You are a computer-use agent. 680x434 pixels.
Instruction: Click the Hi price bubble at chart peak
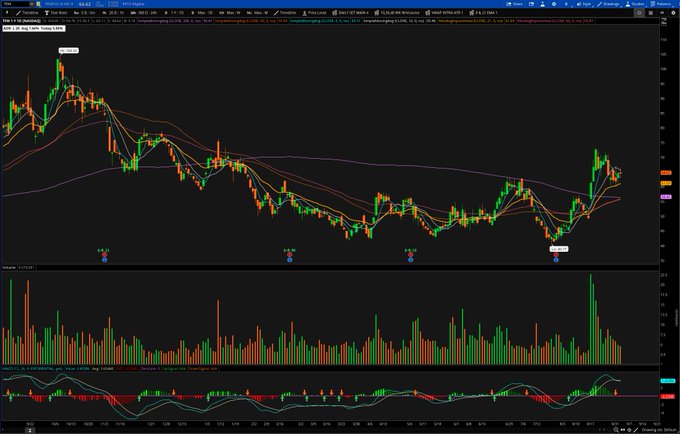[x=69, y=51]
